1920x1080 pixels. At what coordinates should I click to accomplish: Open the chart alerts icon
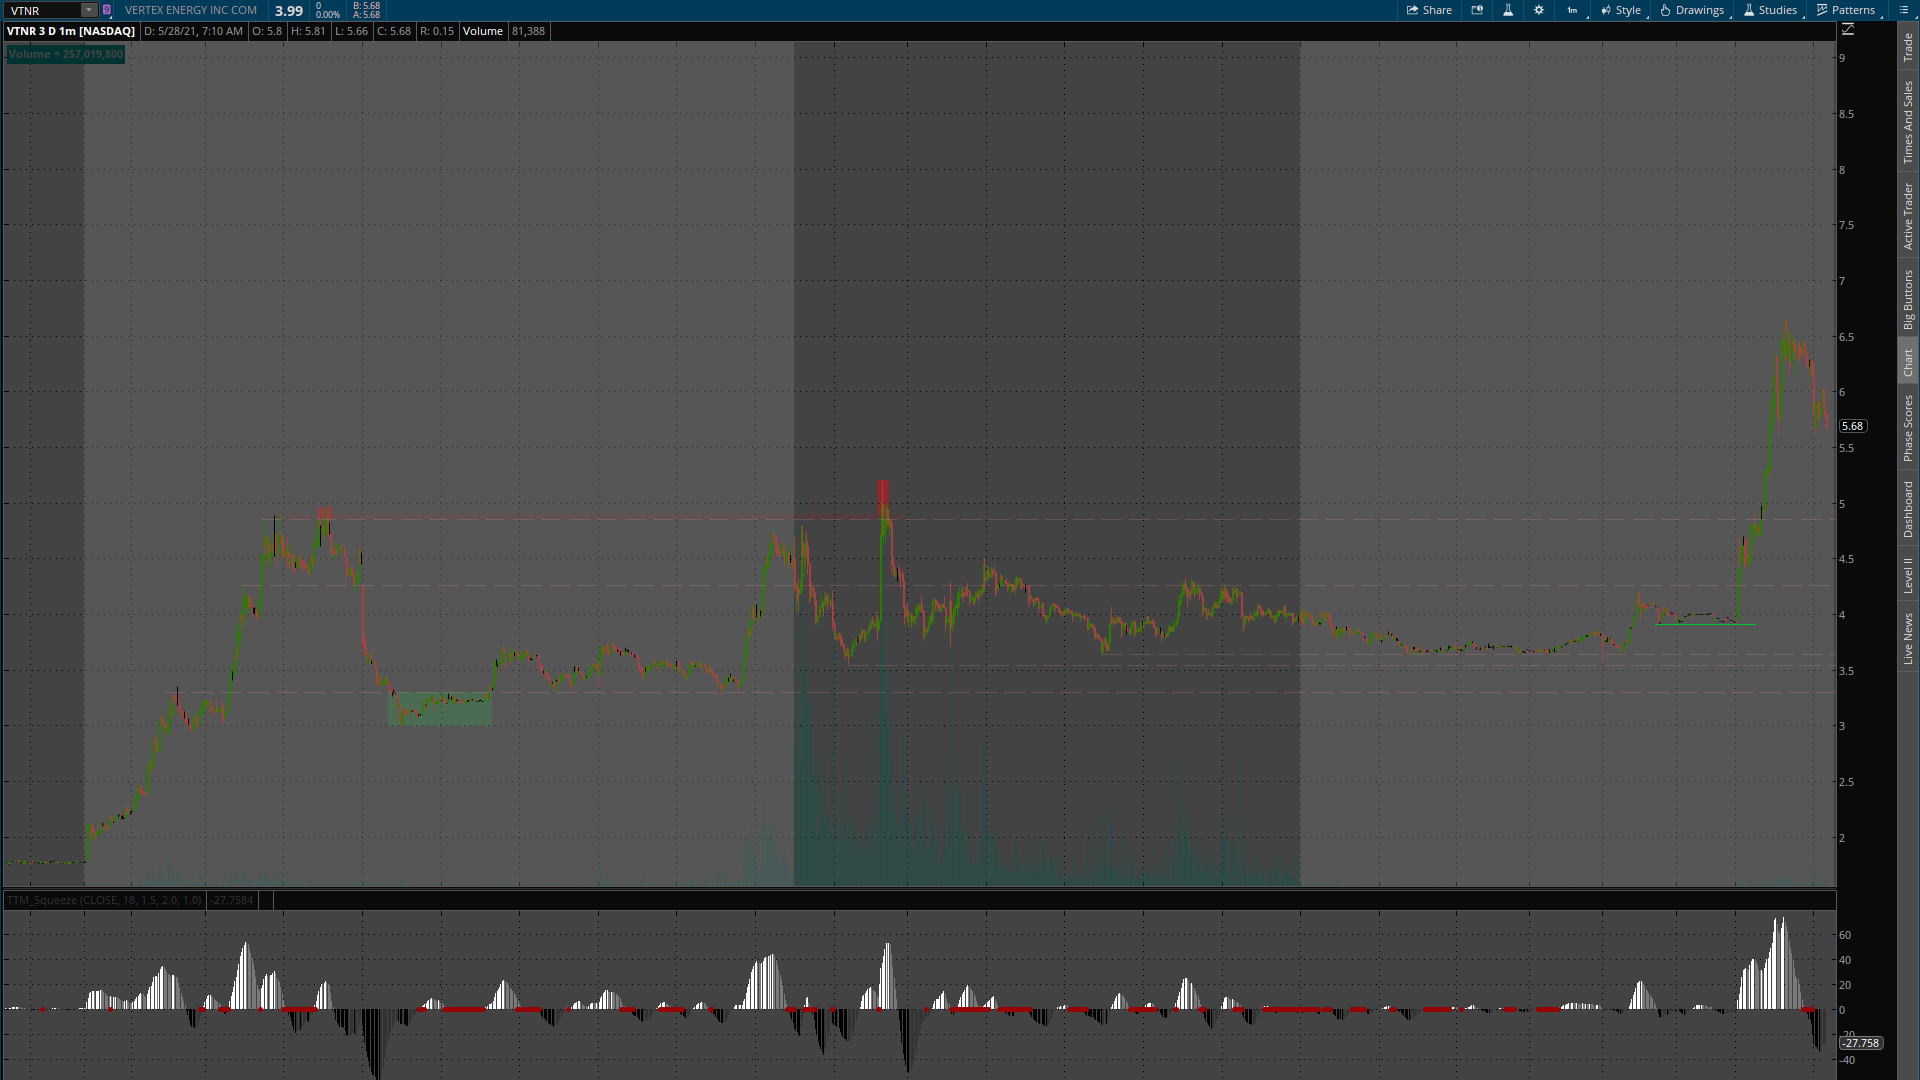pyautogui.click(x=1477, y=10)
